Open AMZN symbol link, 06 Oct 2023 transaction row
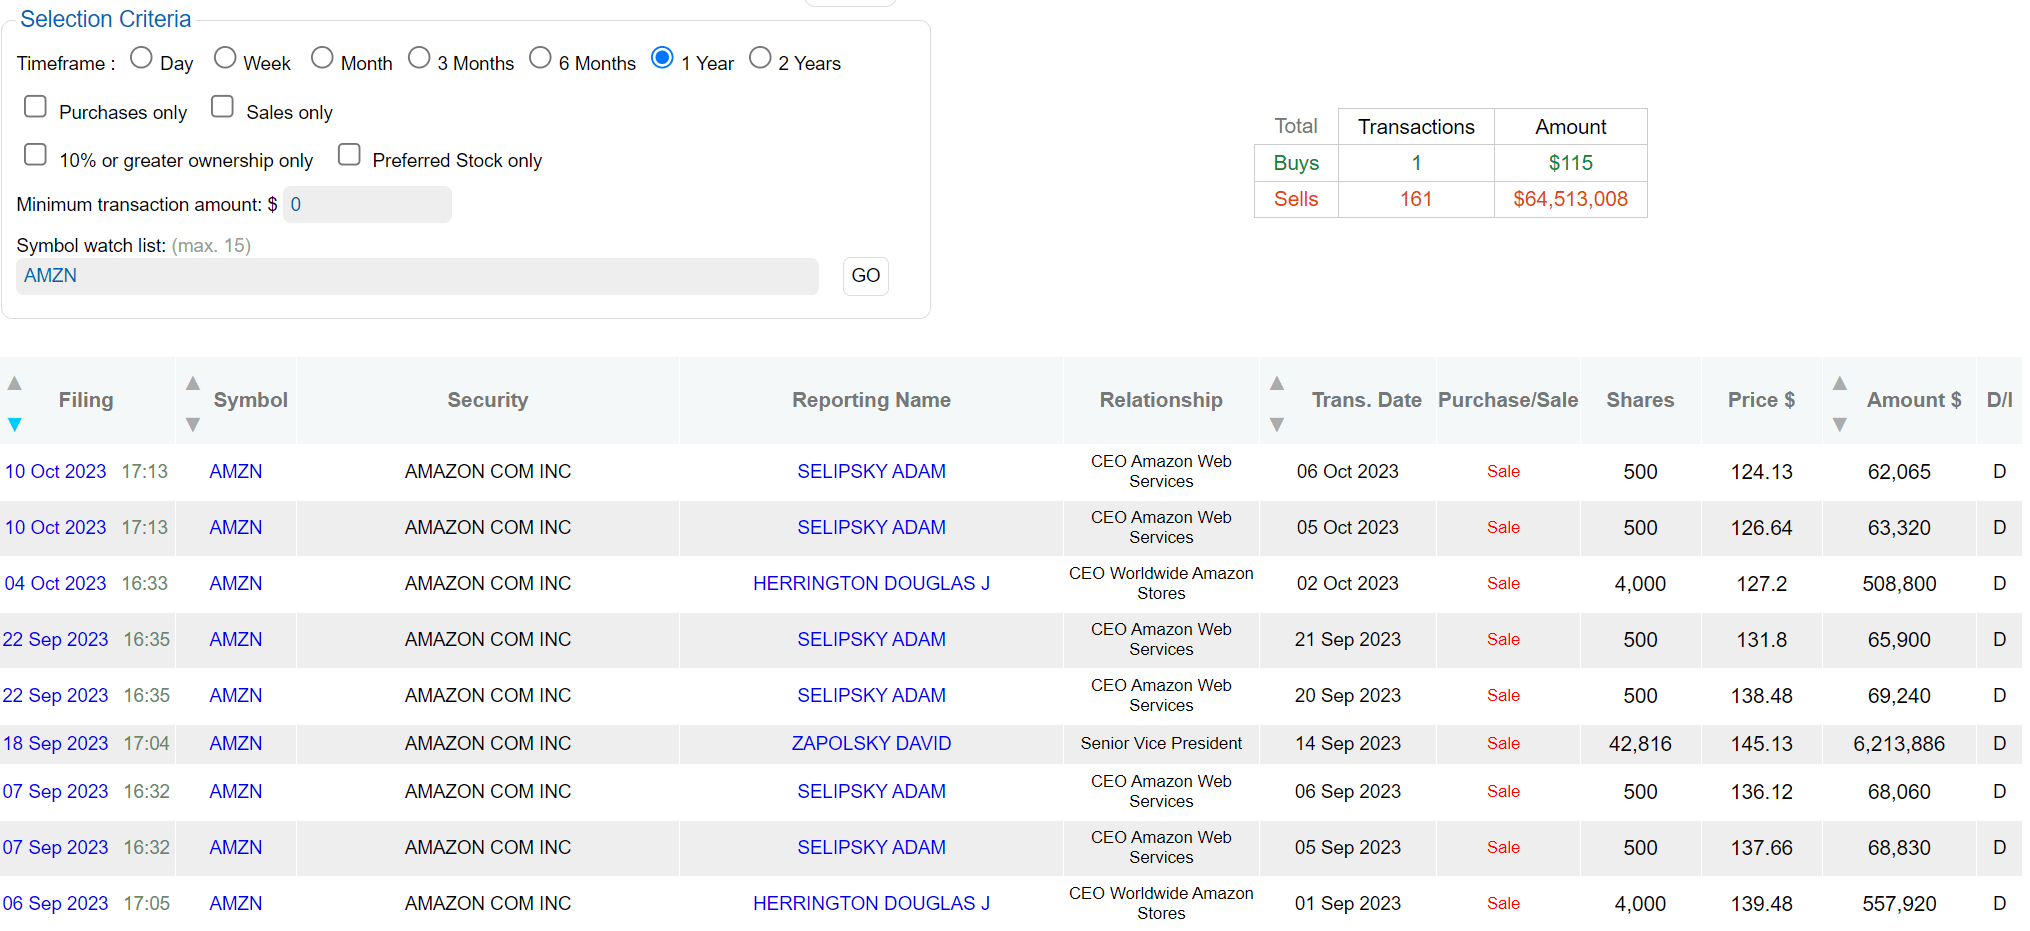Screen dimensions: 2030x931 236,472
